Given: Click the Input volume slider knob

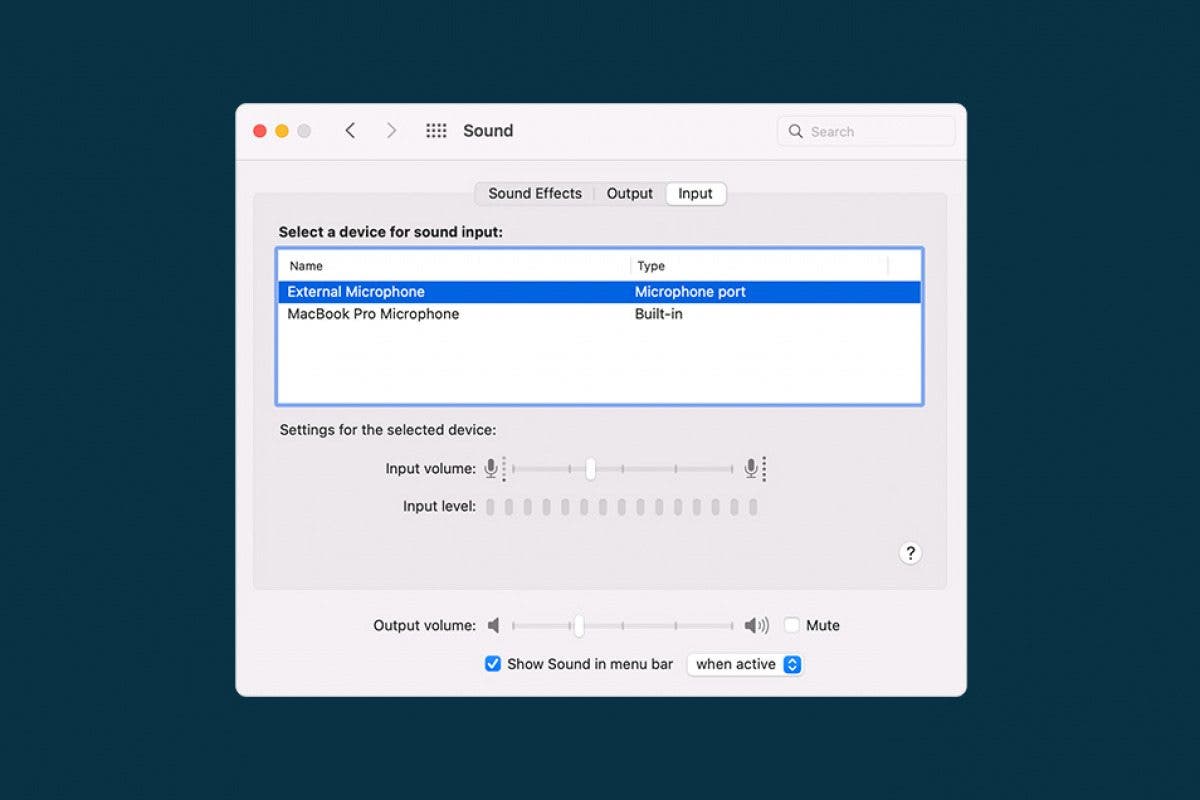Looking at the screenshot, I should click(x=591, y=468).
